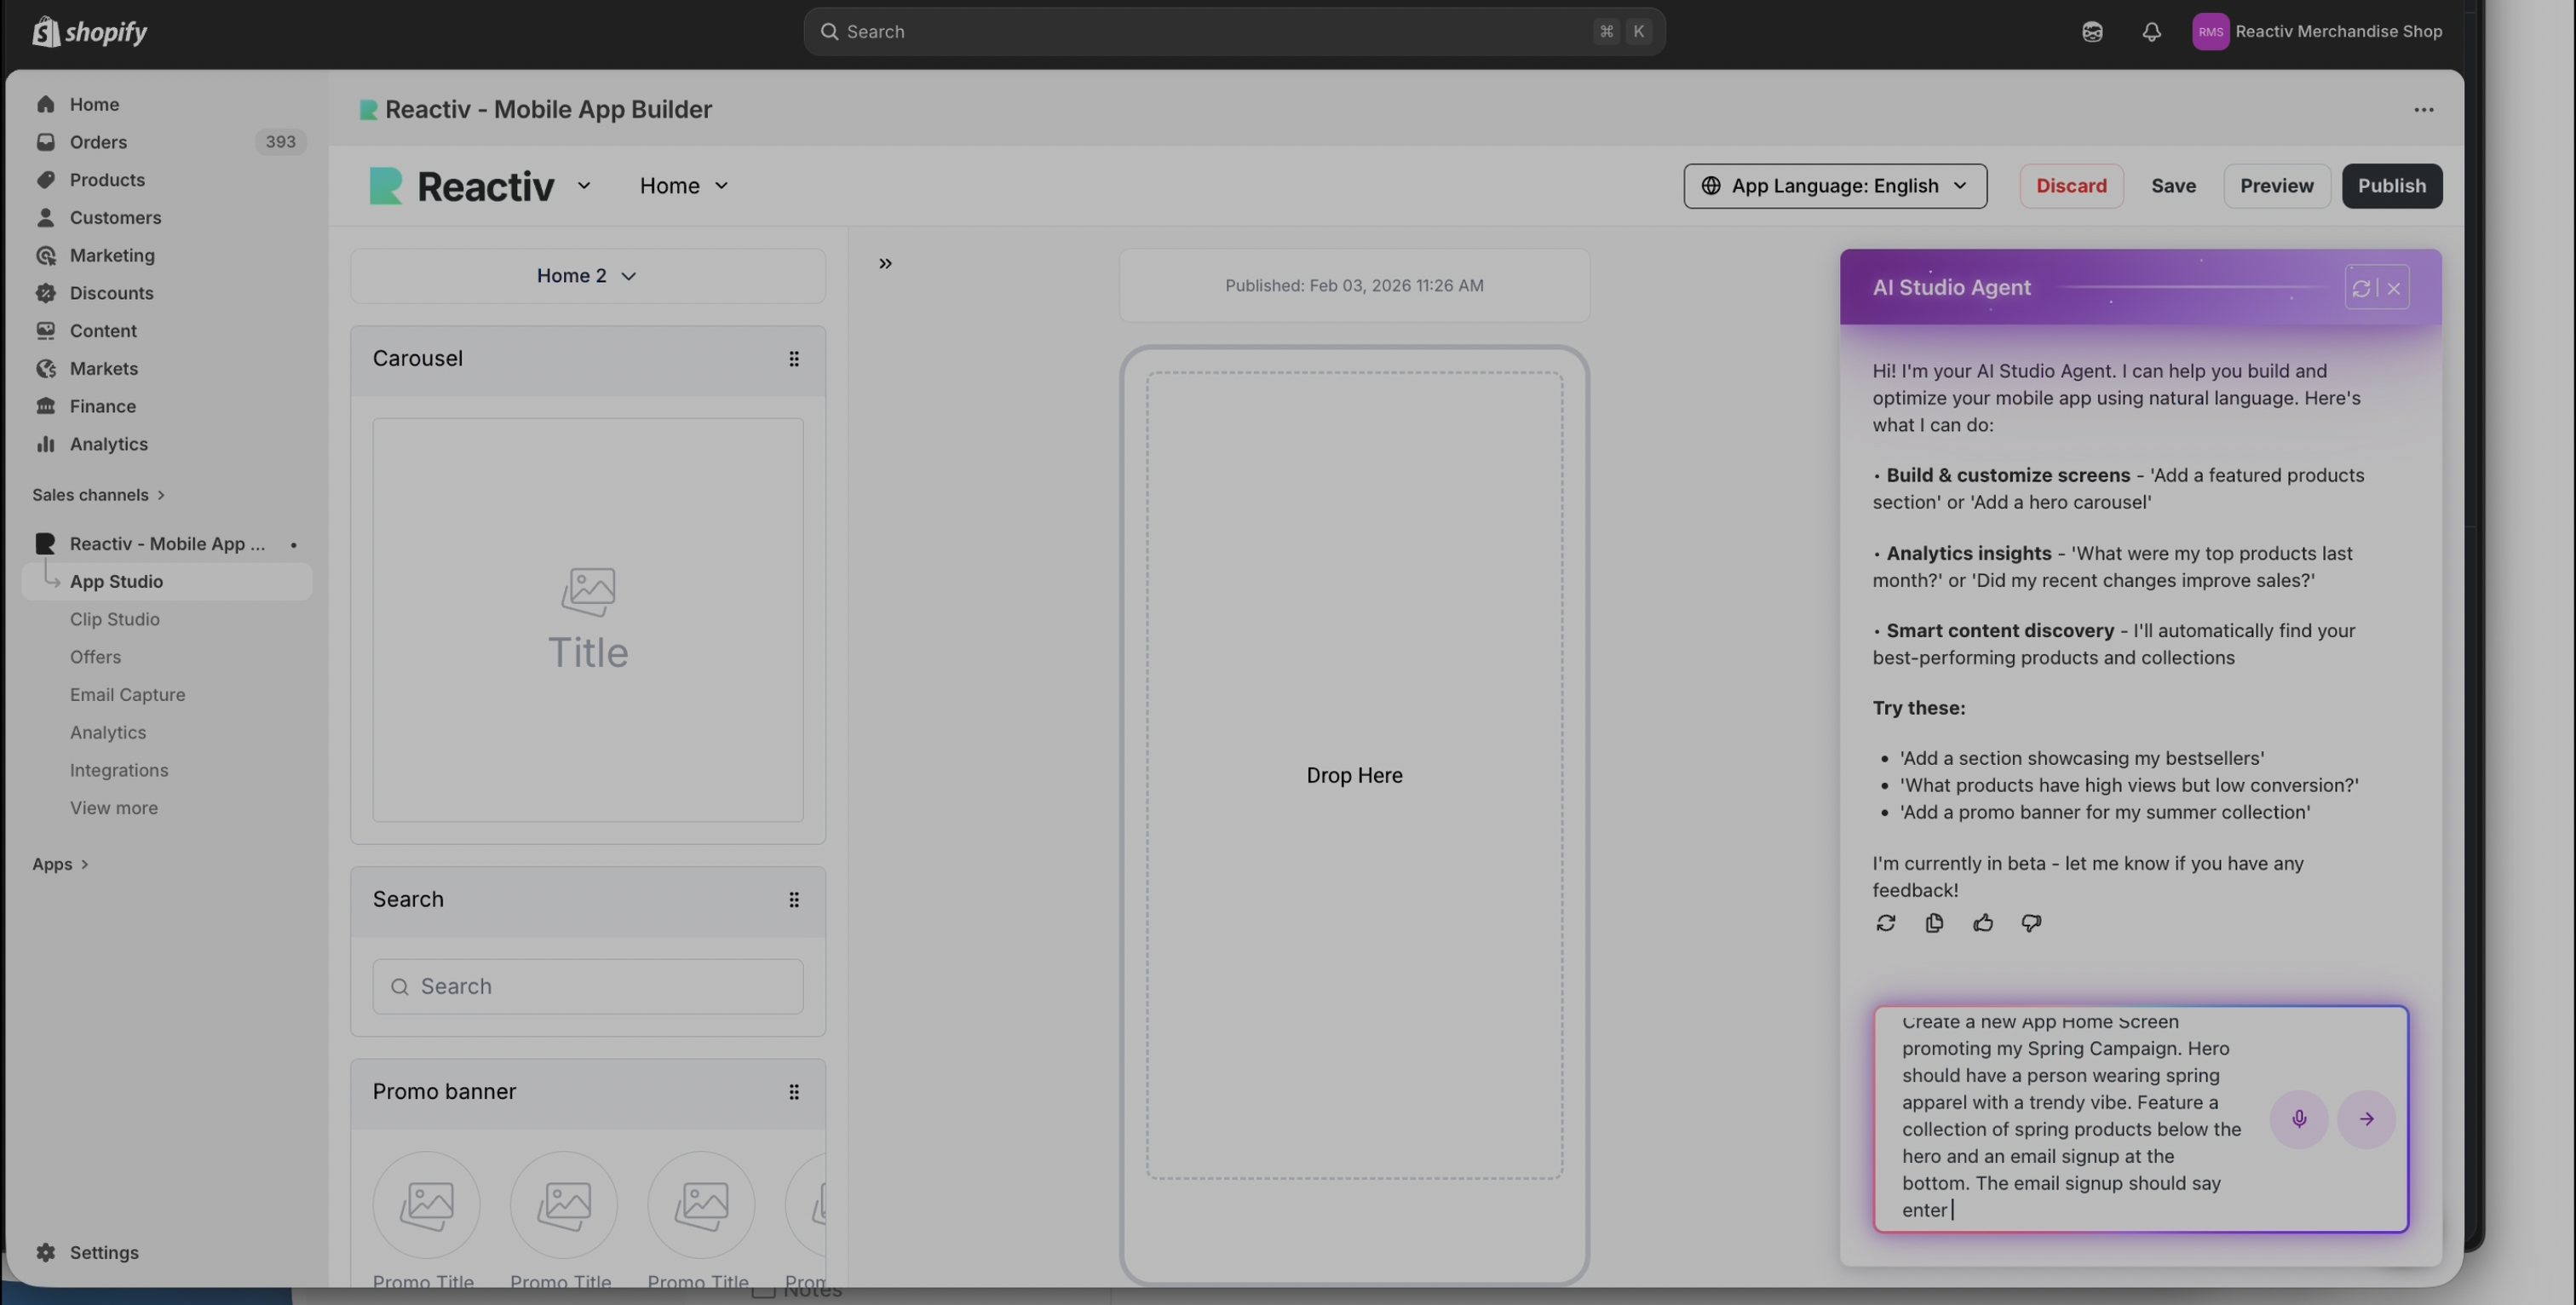Screen dimensions: 2576x1305
Task: Select the first Promo Title thumbnail
Action: coord(426,1205)
